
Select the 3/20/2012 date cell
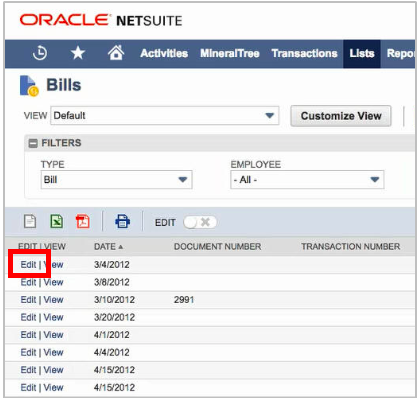click(114, 317)
